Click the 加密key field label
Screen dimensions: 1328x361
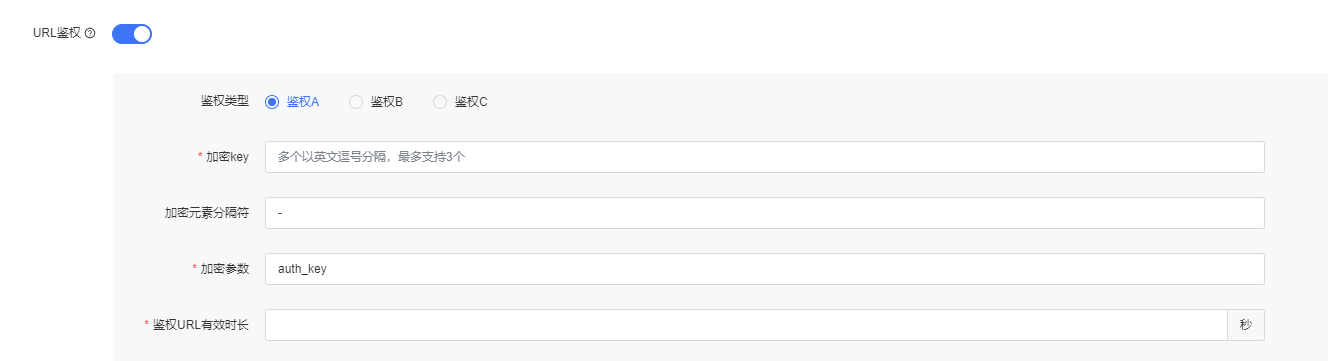(x=228, y=157)
